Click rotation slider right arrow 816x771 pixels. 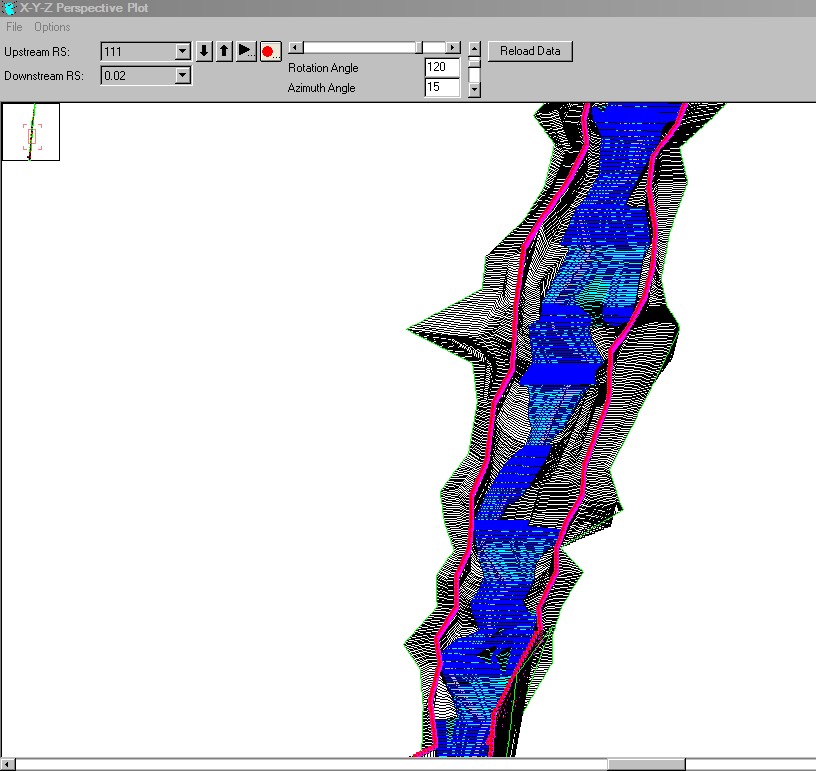[x=453, y=47]
